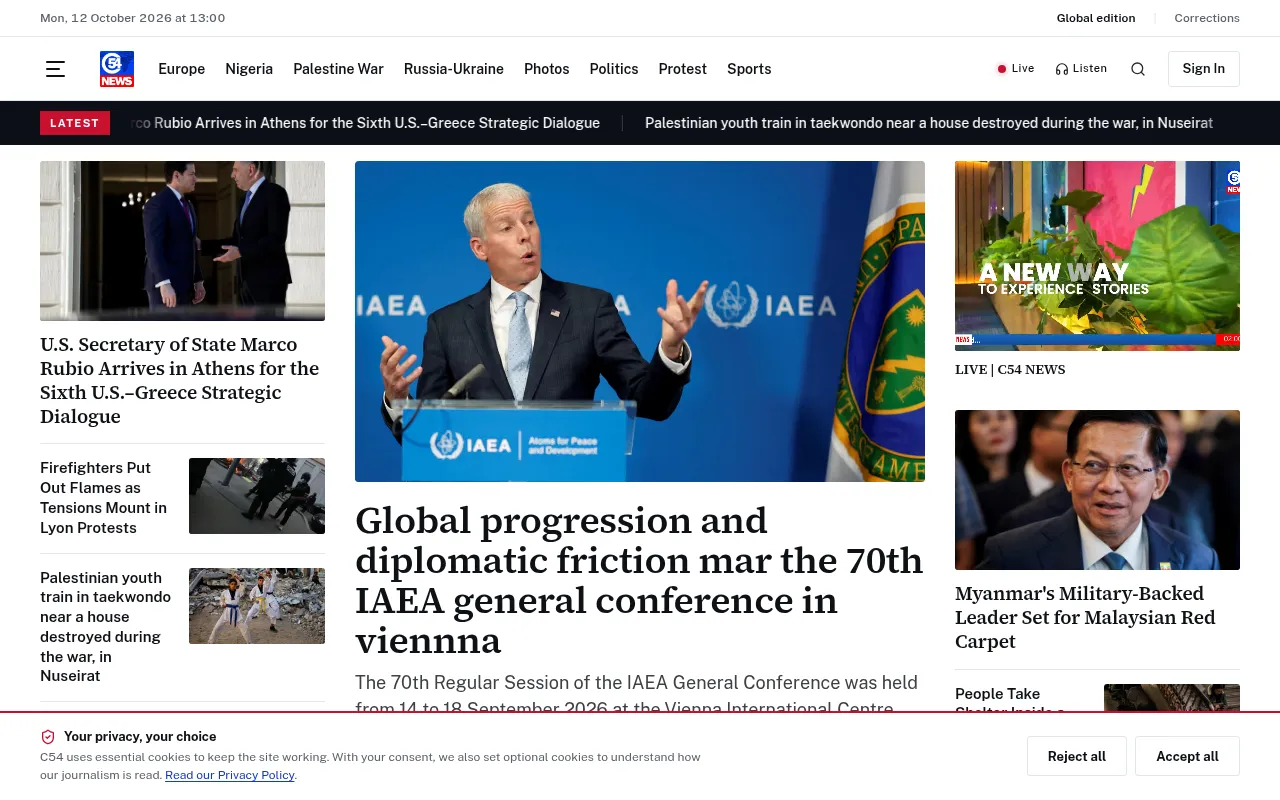
Task: Reject all cookies
Action: [x=1077, y=756]
